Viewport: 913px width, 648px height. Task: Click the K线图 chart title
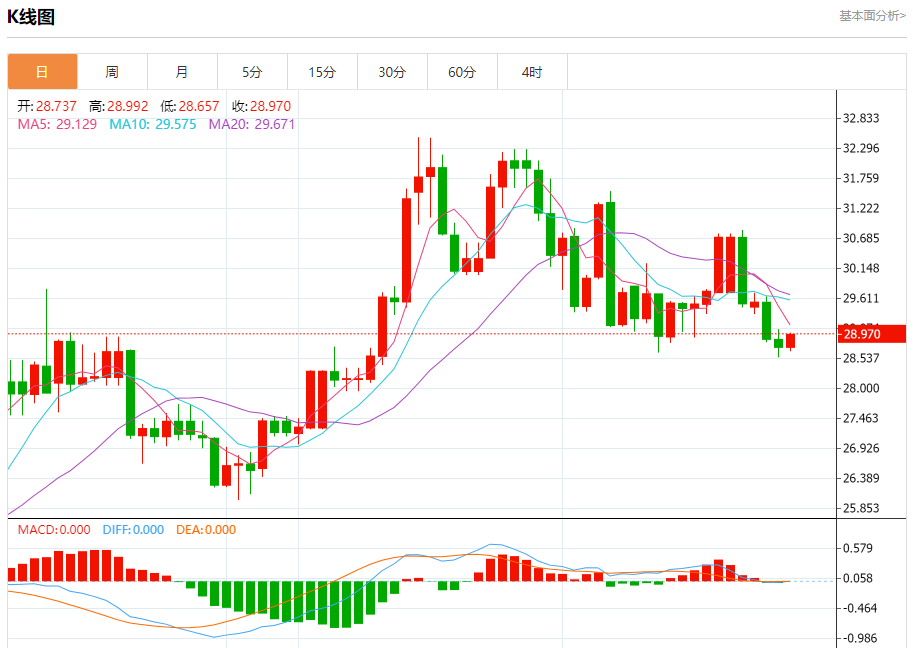tap(31, 17)
